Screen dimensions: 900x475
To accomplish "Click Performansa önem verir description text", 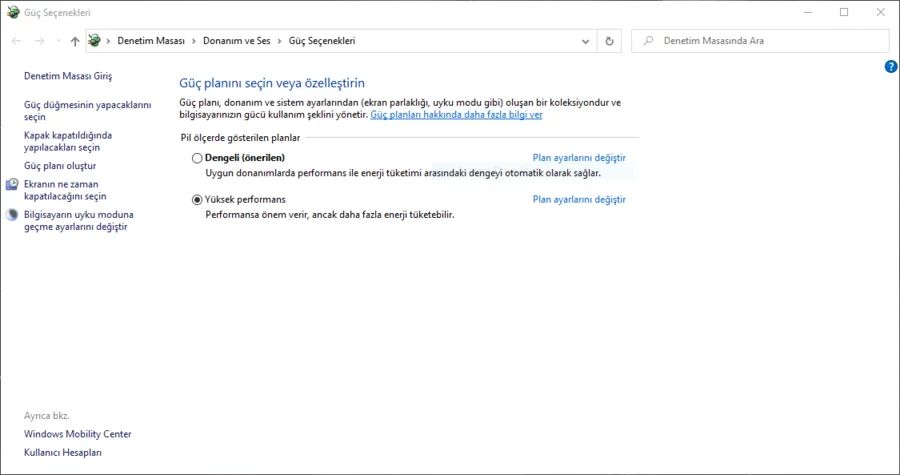I will click(x=330, y=215).
